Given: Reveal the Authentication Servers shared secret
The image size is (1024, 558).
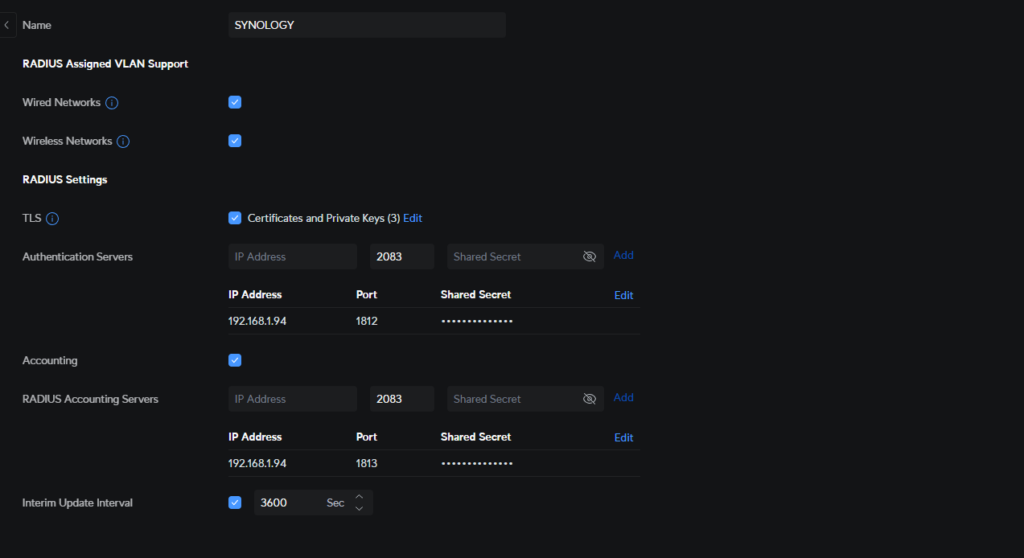Looking at the screenshot, I should click(x=589, y=257).
